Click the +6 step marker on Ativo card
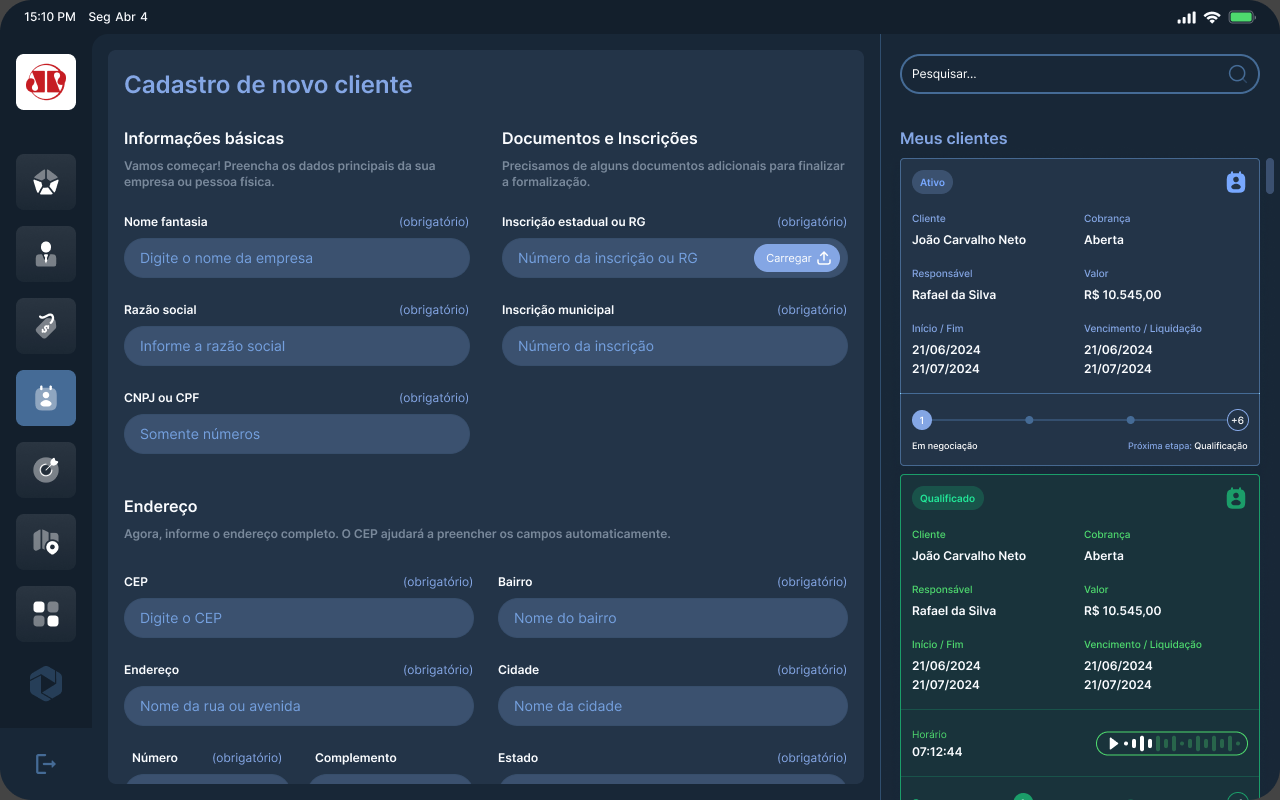Image resolution: width=1280 pixels, height=800 pixels. tap(1237, 420)
